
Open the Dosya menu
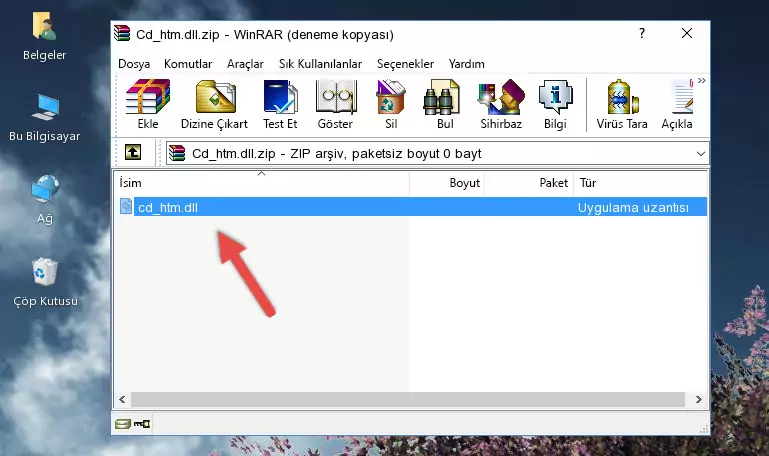point(134,64)
